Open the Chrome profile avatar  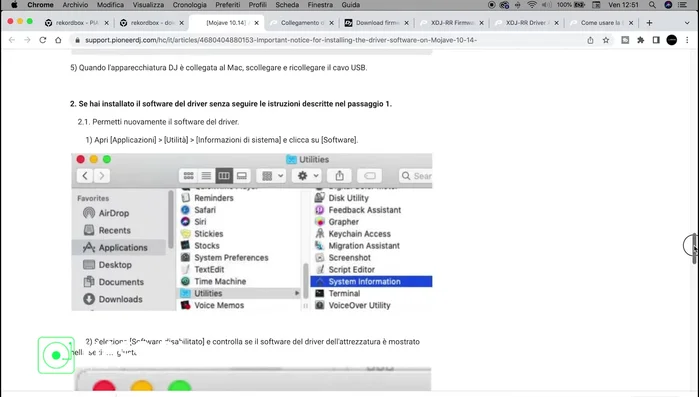(x=672, y=40)
